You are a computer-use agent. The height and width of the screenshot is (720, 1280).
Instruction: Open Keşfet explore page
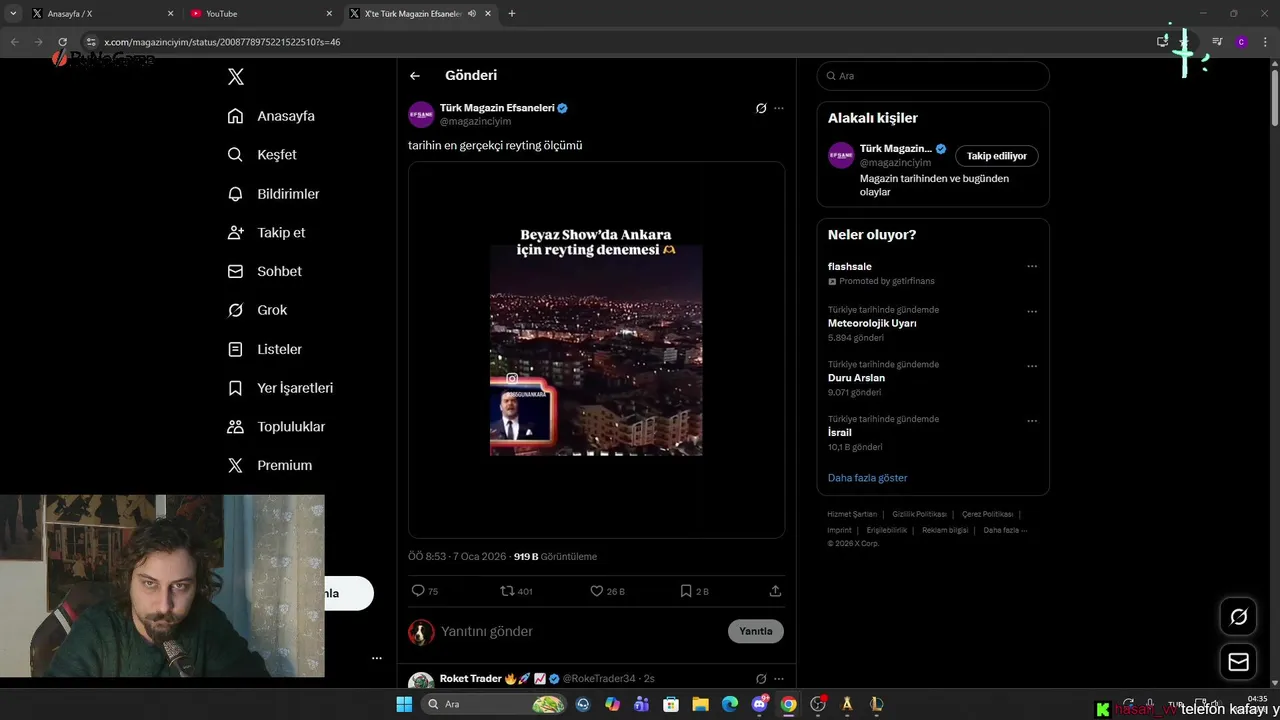pos(262,155)
